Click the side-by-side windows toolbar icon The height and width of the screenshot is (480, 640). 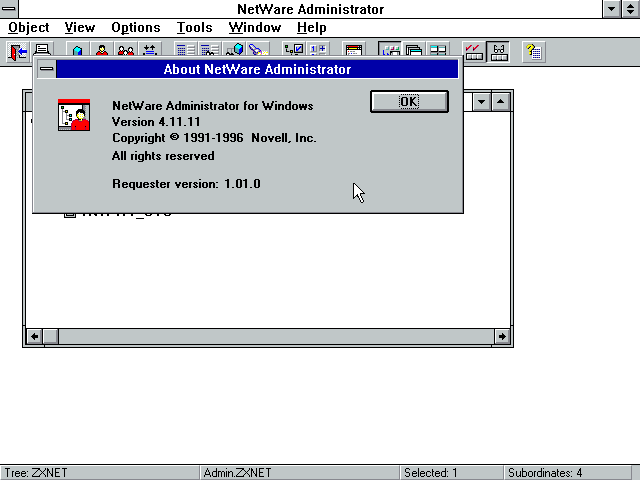point(438,50)
